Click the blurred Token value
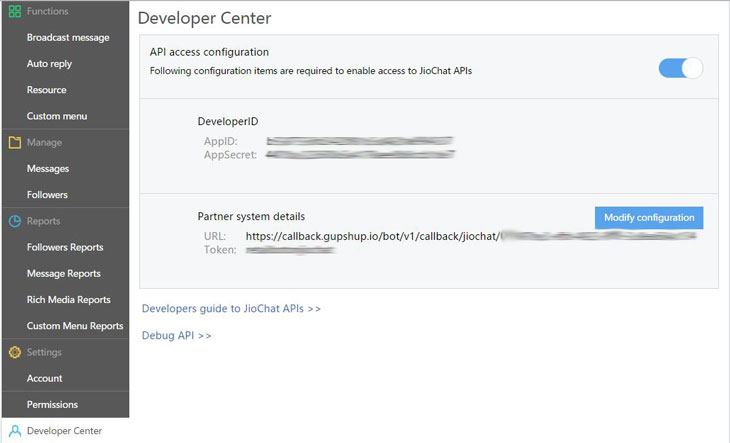Image resolution: width=730 pixels, height=443 pixels. click(290, 250)
